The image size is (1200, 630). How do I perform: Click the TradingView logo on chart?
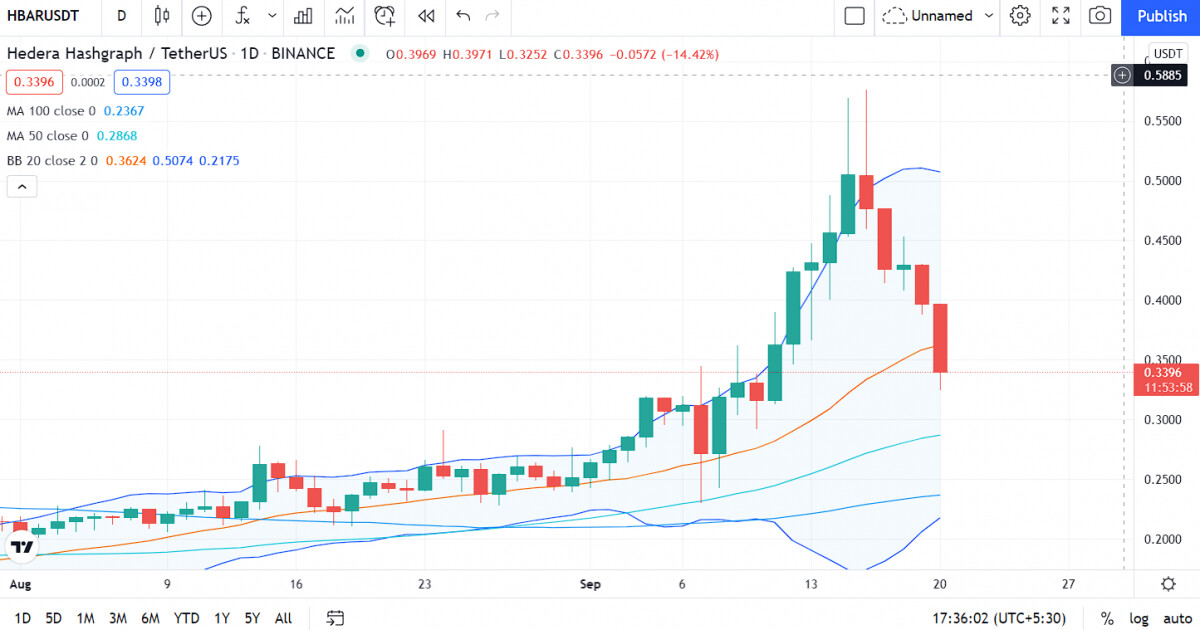click(x=20, y=547)
